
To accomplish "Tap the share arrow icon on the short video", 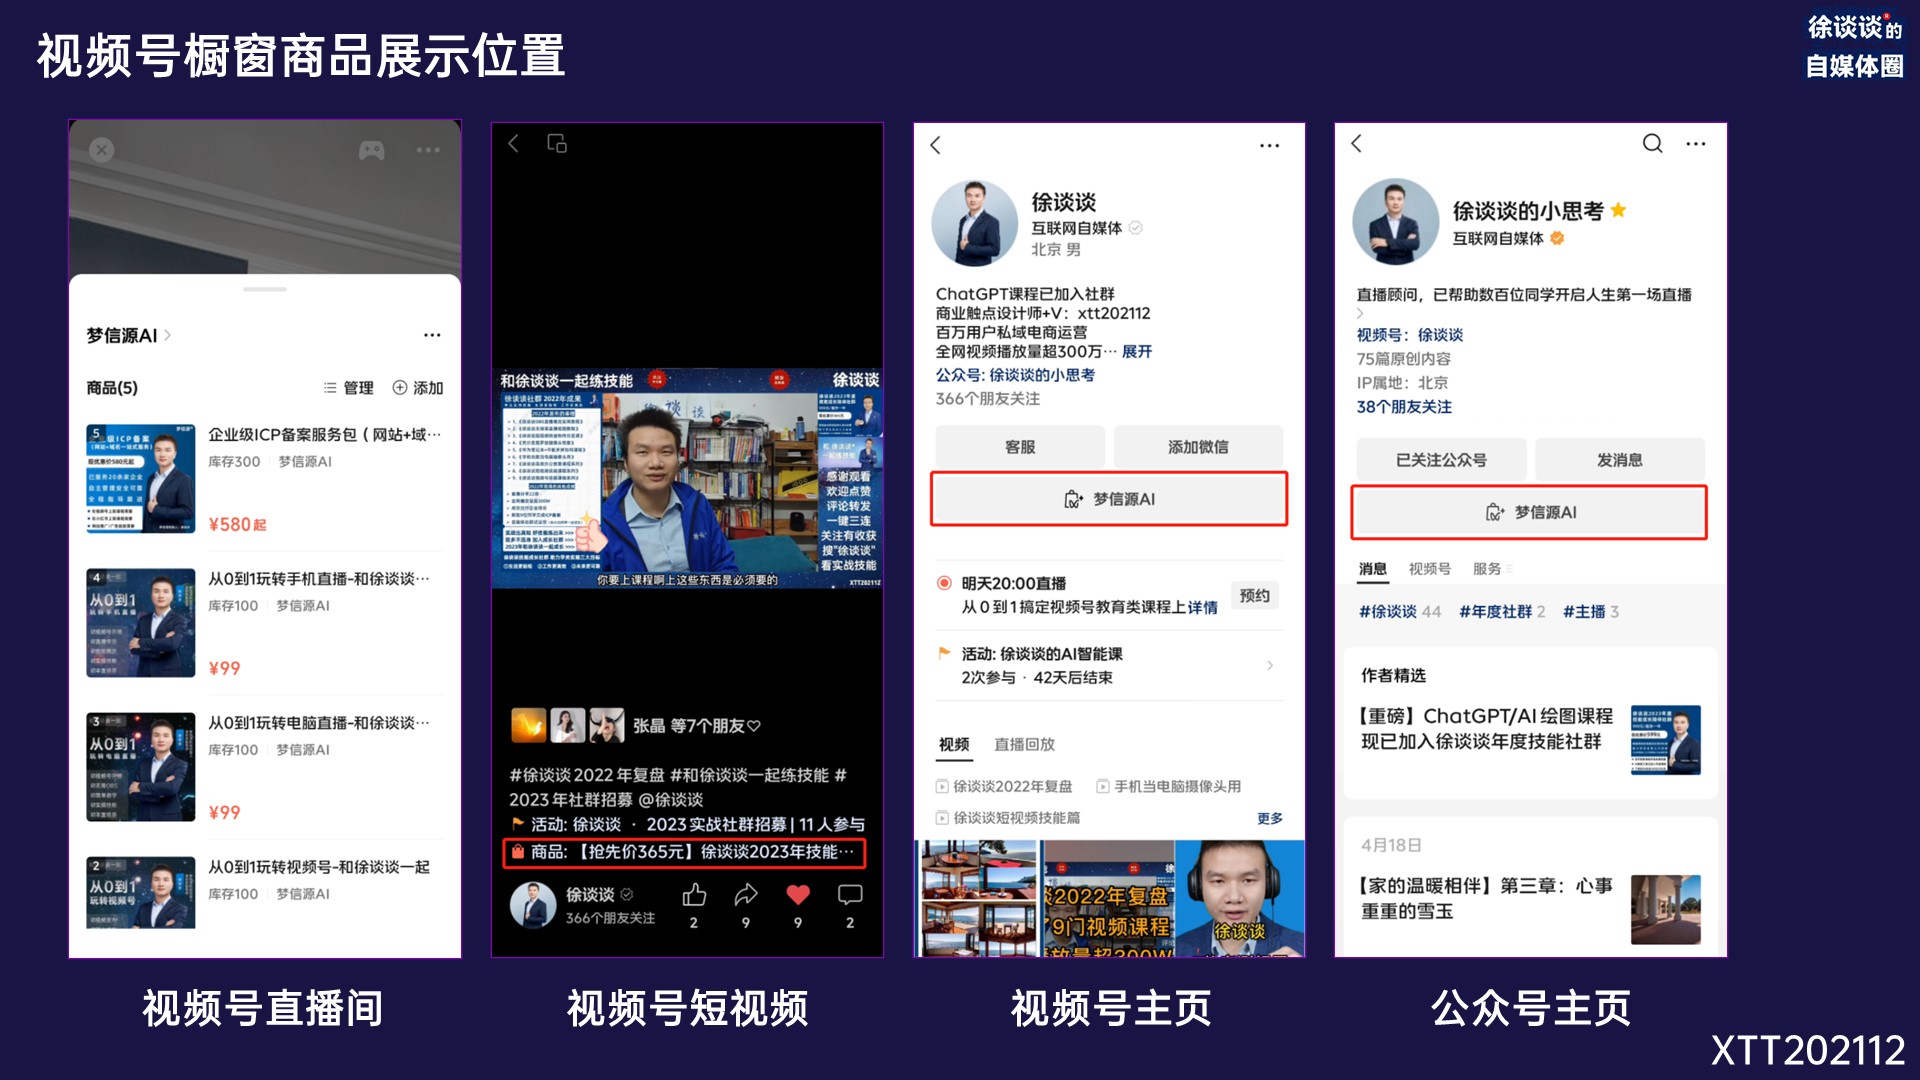I will point(746,895).
